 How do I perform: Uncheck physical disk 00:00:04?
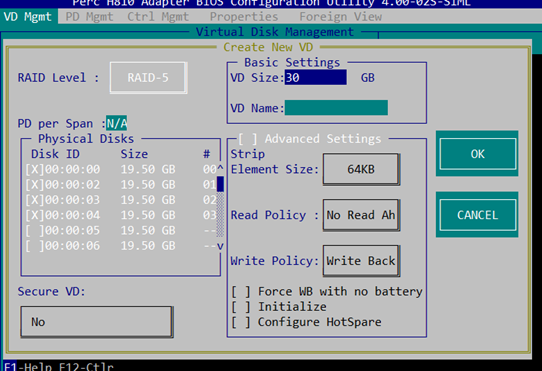[35, 215]
